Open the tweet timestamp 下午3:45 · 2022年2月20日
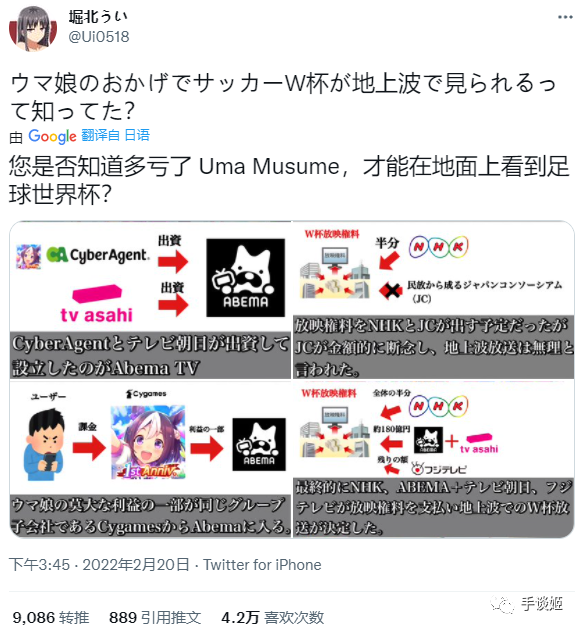This screenshot has width=581, height=630. [x=99, y=565]
